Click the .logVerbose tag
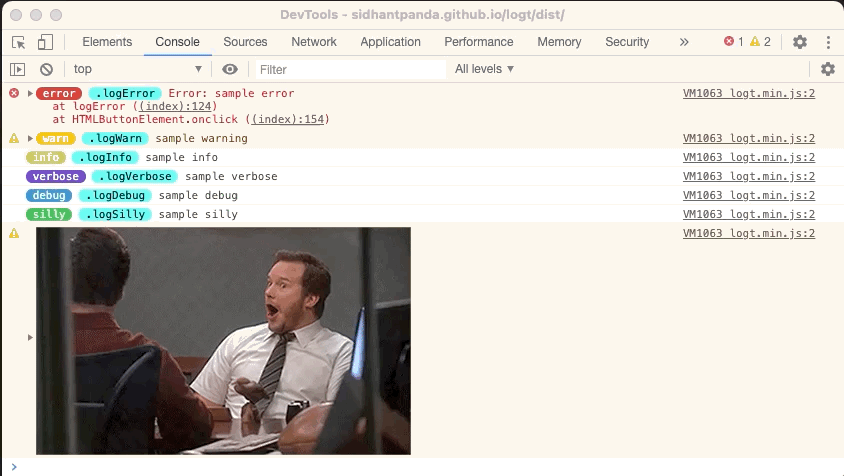The height and width of the screenshot is (476, 844). click(135, 176)
